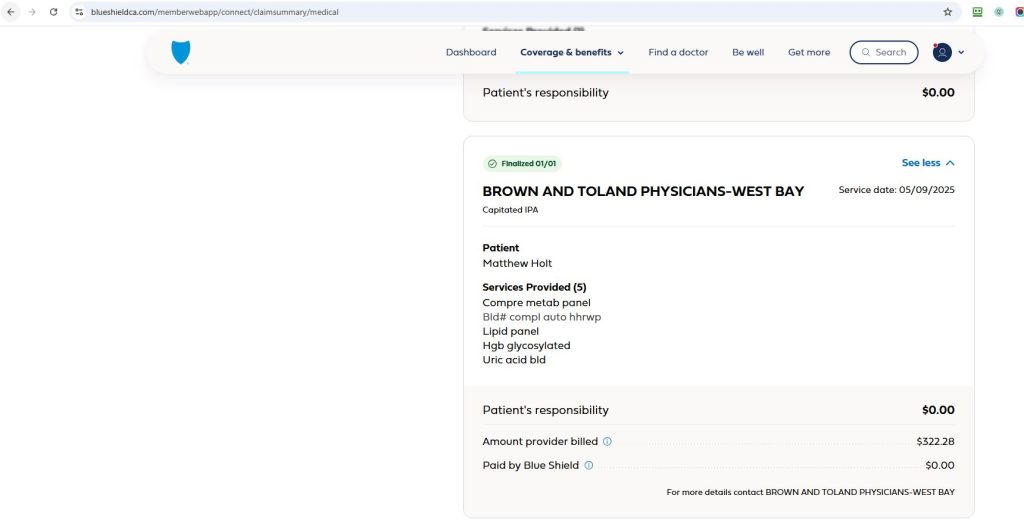Collapse the claim with See less

coord(928,163)
